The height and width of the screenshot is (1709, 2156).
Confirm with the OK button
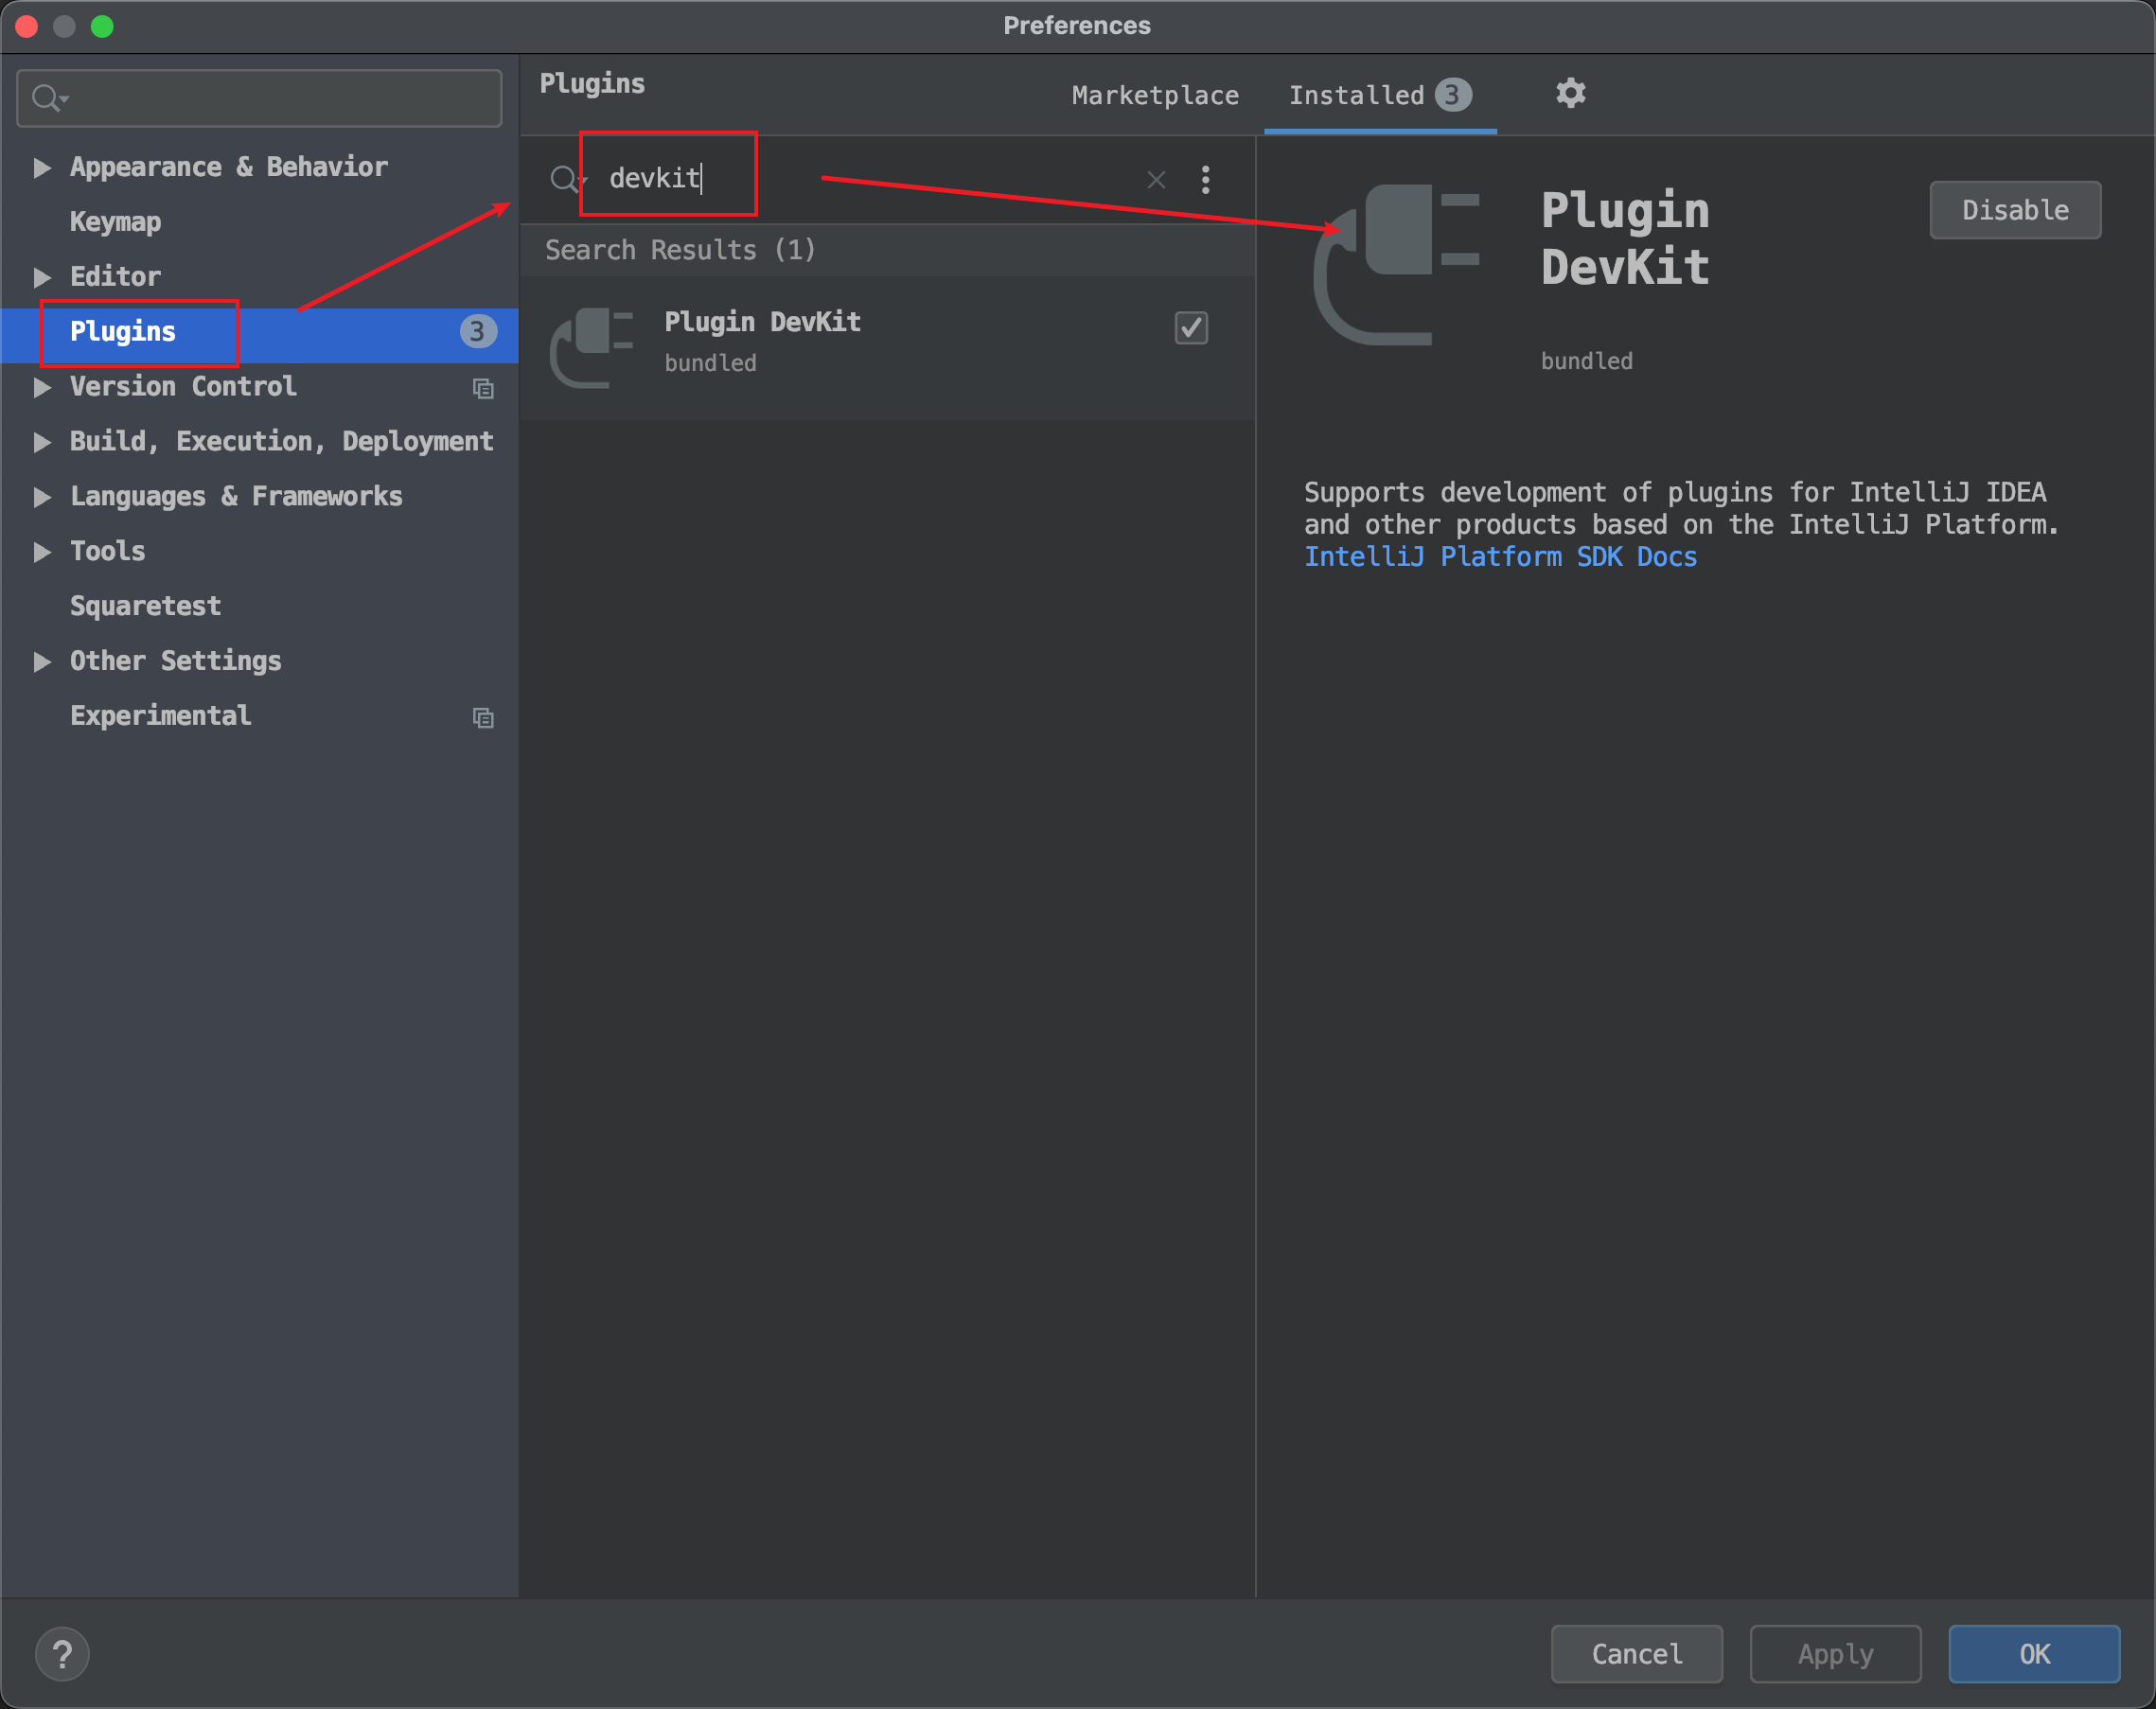click(x=2034, y=1654)
